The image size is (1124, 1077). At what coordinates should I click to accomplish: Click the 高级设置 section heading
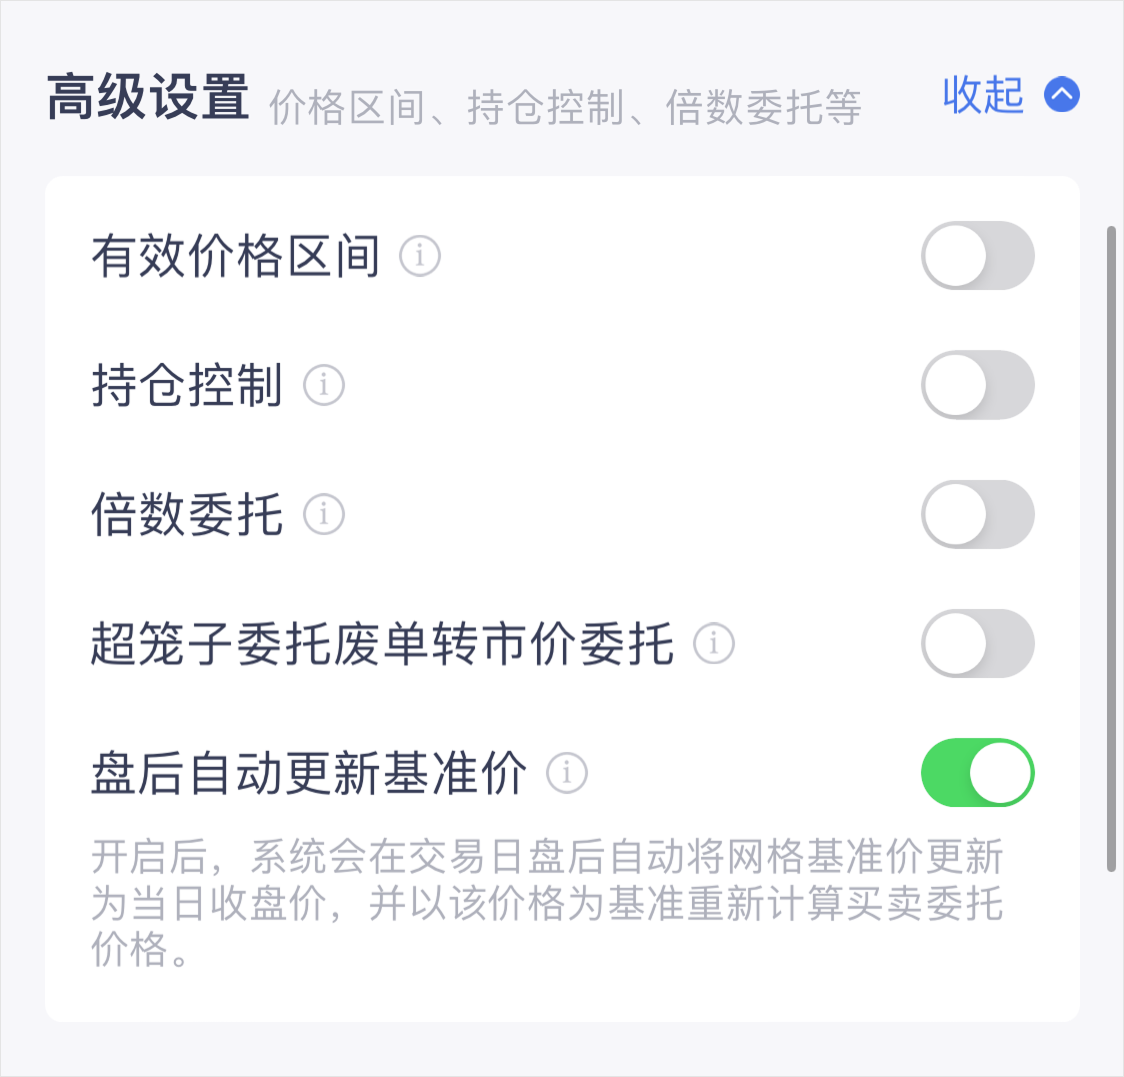(148, 98)
